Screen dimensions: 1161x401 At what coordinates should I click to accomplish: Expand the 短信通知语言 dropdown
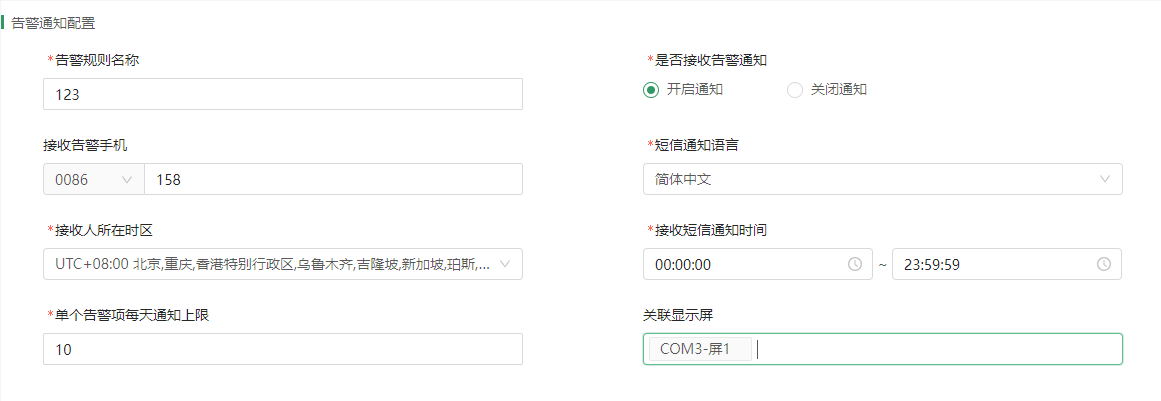tap(883, 179)
